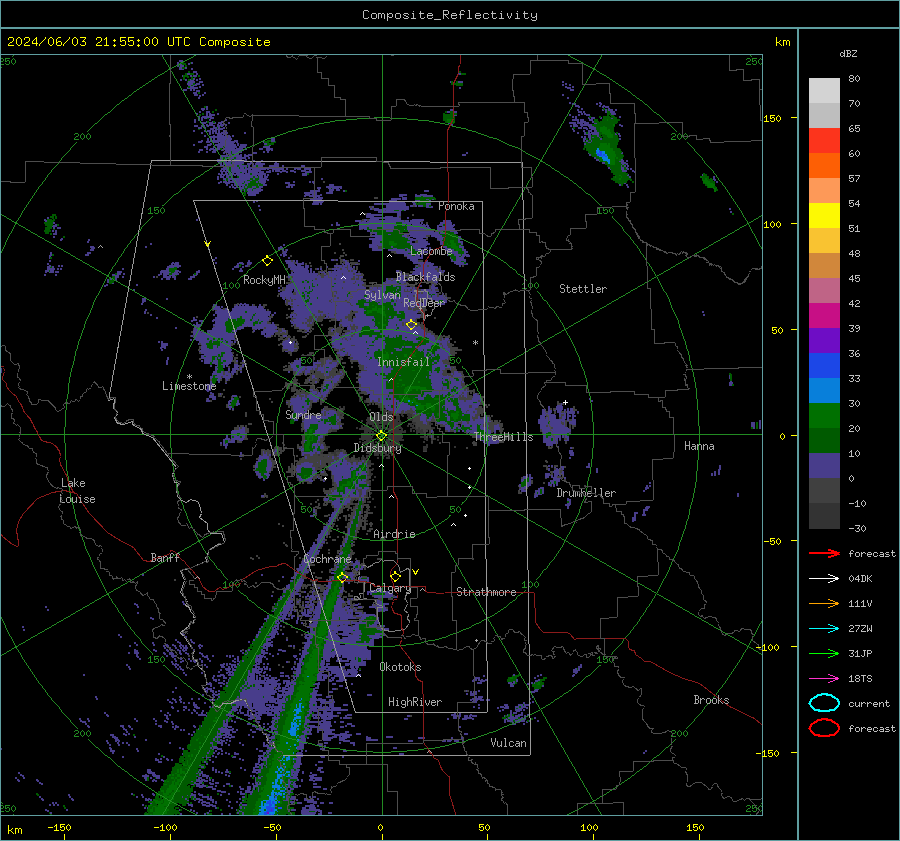Click the Stettler town label

tap(583, 289)
